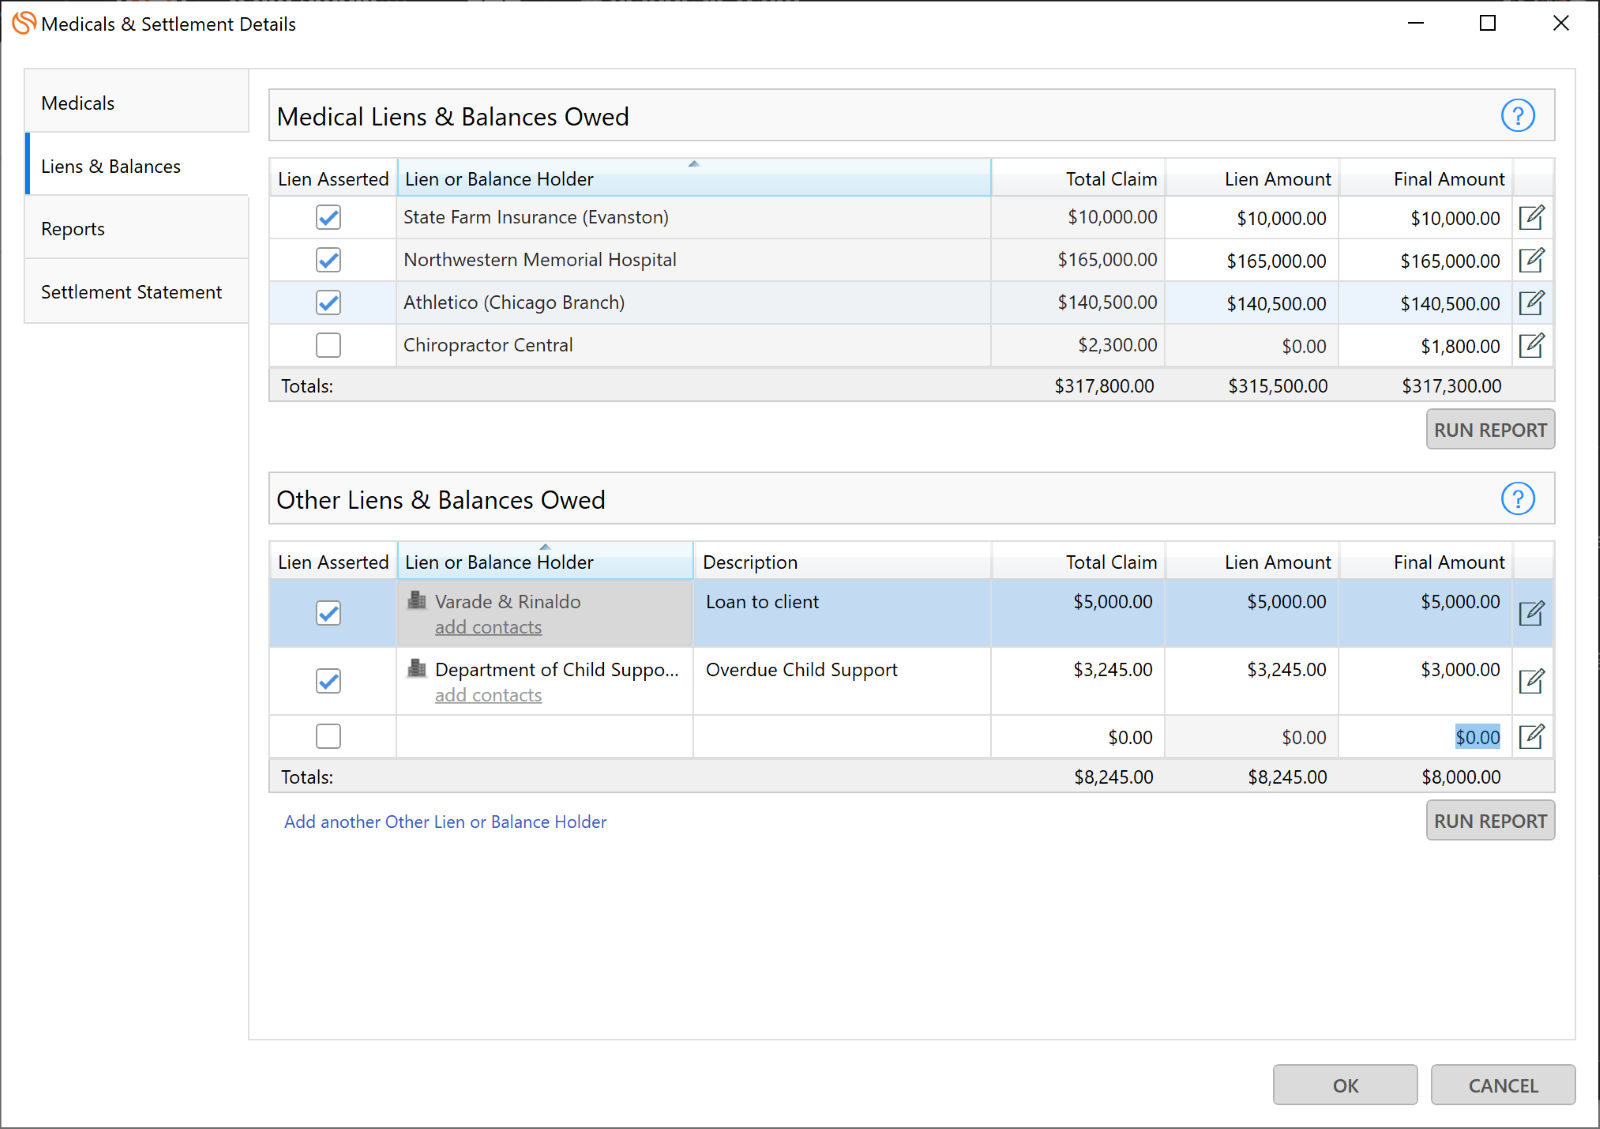Sort other liens by Final Amount header

tap(1426, 561)
